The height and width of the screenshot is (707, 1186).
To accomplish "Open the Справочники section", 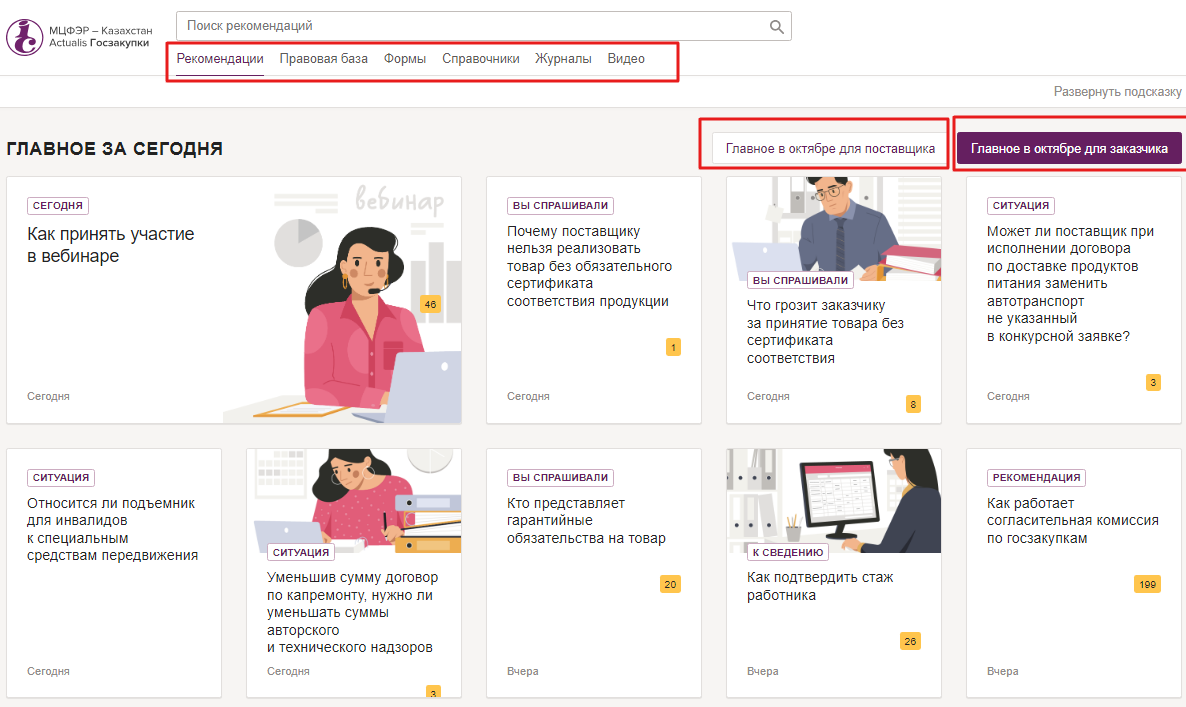I will coord(483,59).
